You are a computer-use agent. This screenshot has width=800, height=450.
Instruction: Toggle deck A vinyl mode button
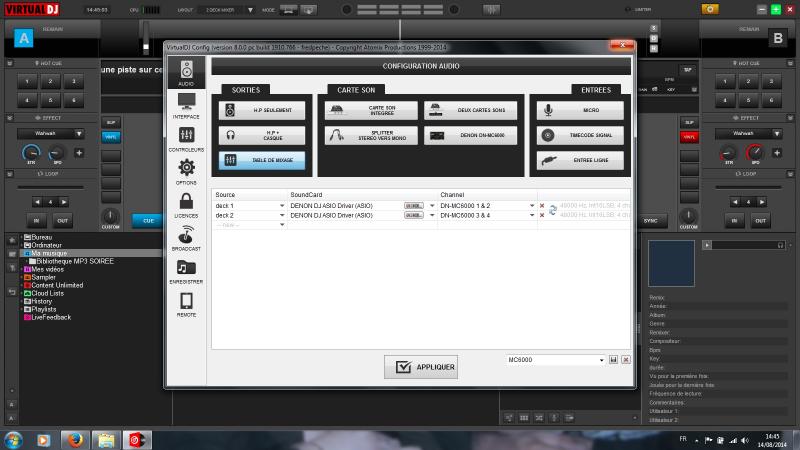coord(111,137)
